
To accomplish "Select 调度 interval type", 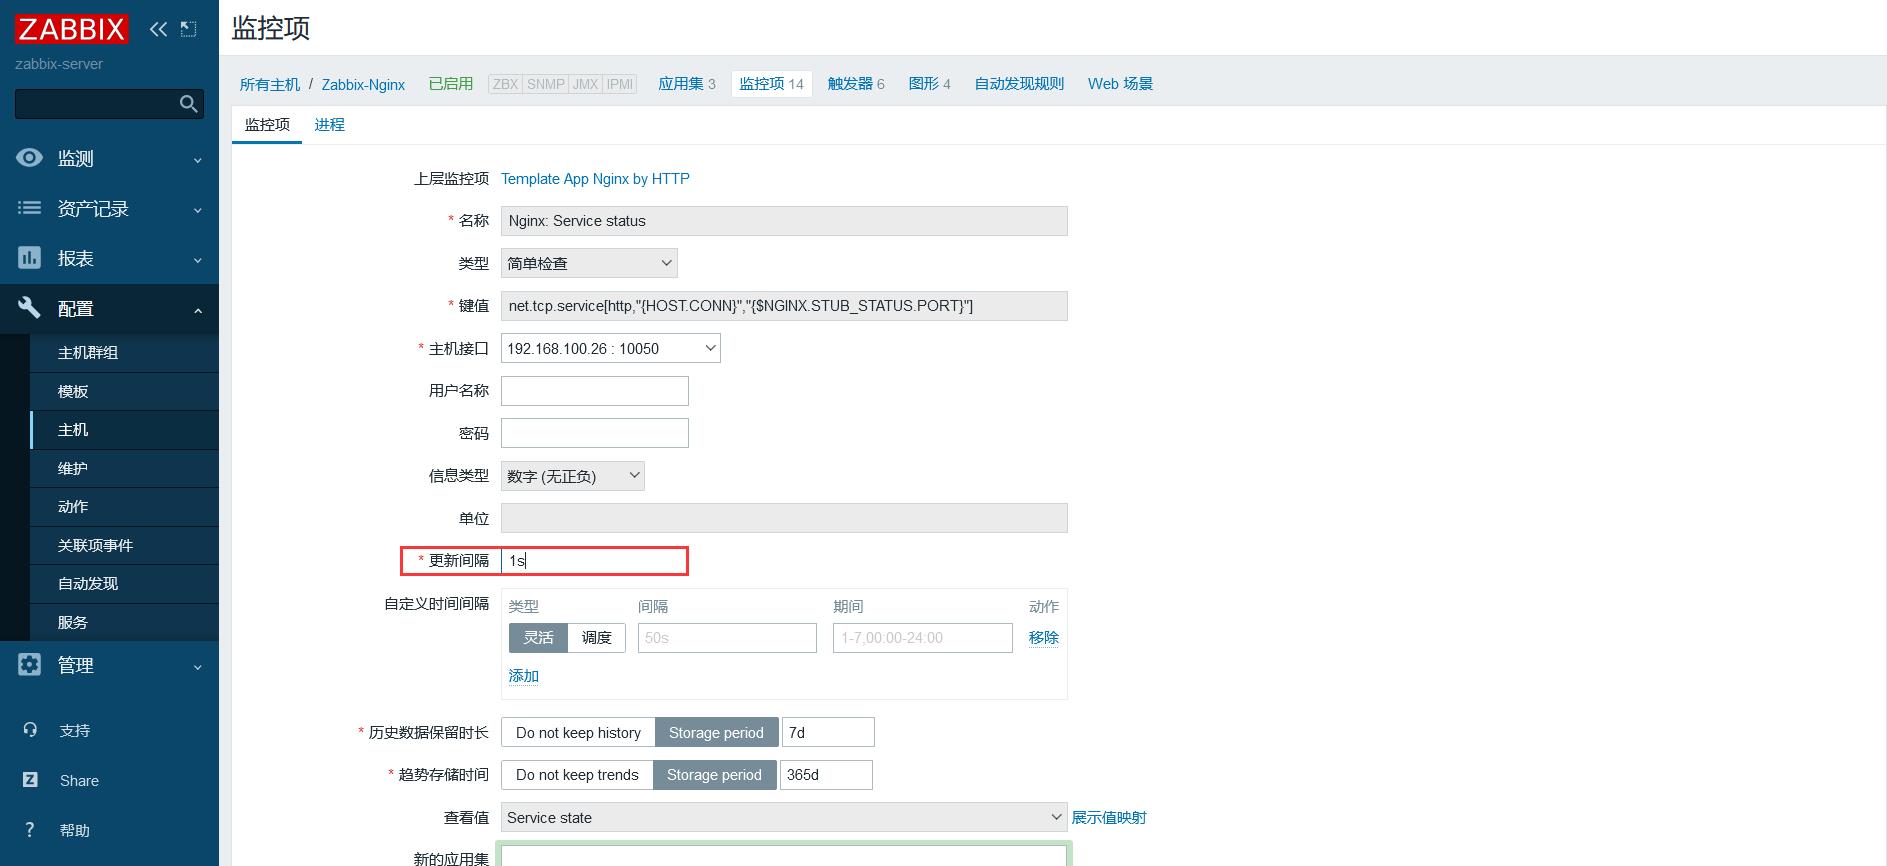I will coord(597,638).
